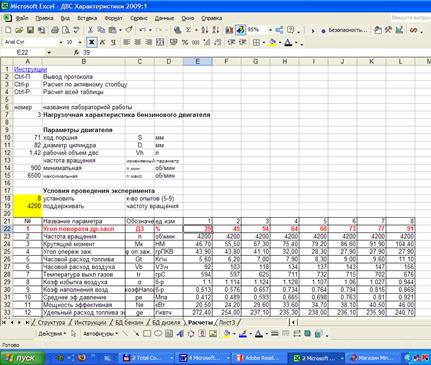
Task: Toggle center alignment
Action: (x=137, y=42)
